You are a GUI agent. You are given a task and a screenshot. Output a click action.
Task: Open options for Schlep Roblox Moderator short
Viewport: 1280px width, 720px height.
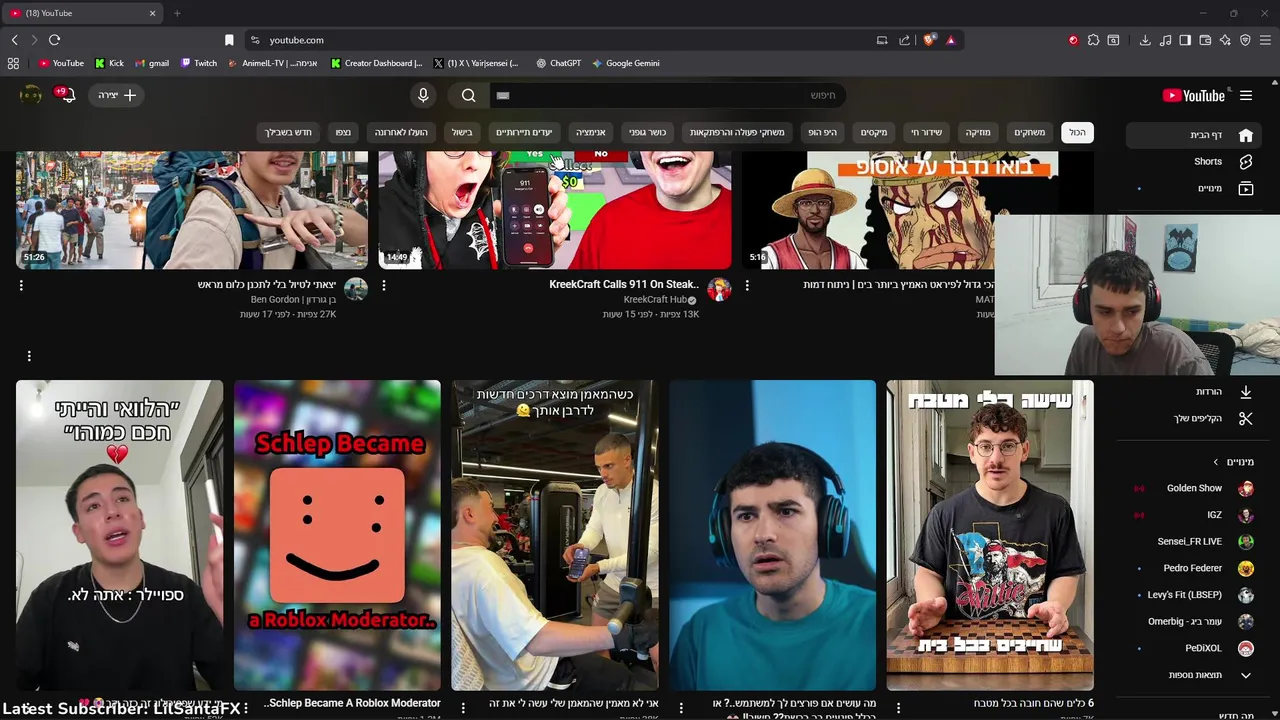[x=245, y=707]
